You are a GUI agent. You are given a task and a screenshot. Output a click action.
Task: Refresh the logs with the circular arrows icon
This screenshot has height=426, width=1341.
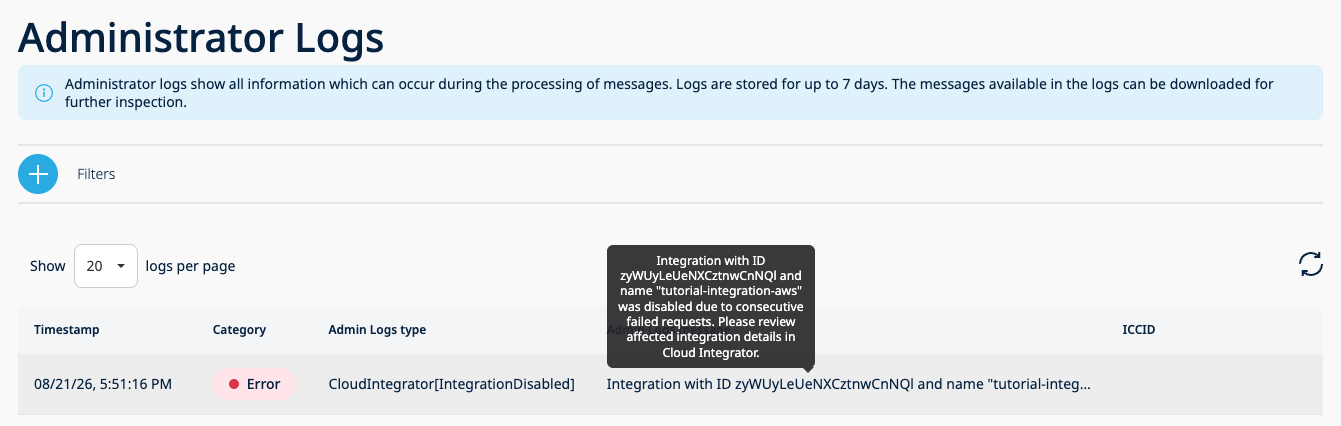pyautogui.click(x=1310, y=264)
